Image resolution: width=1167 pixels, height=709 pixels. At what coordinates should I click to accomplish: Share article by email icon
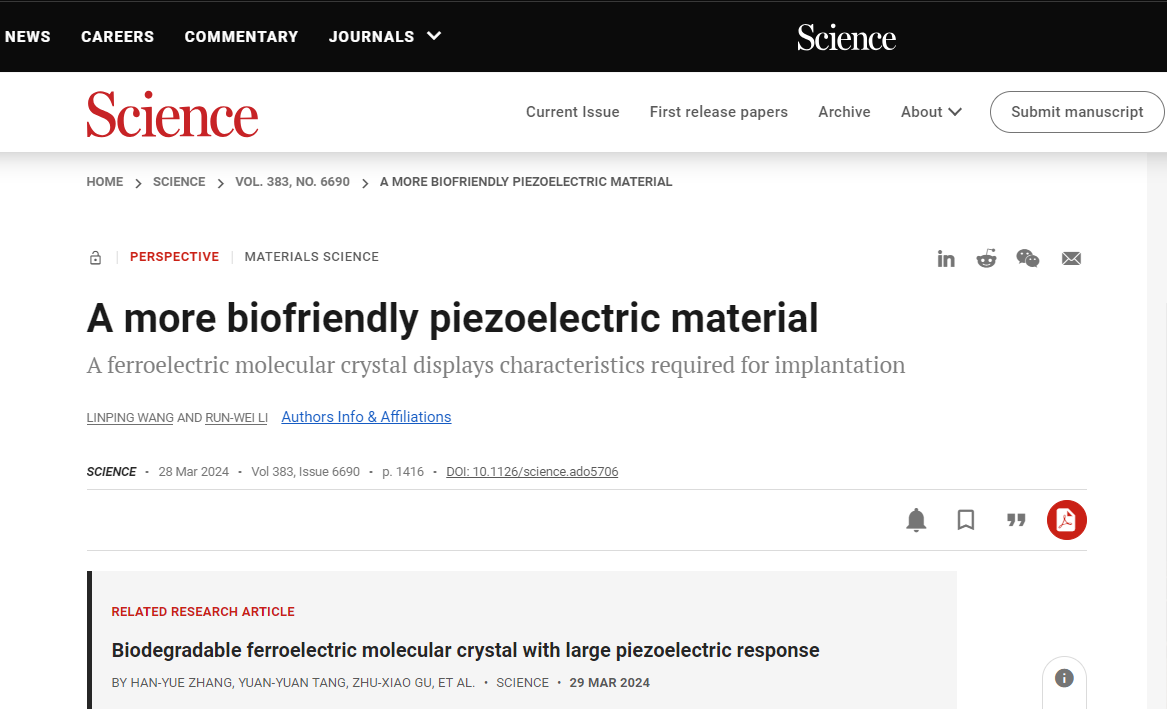pyautogui.click(x=1071, y=259)
